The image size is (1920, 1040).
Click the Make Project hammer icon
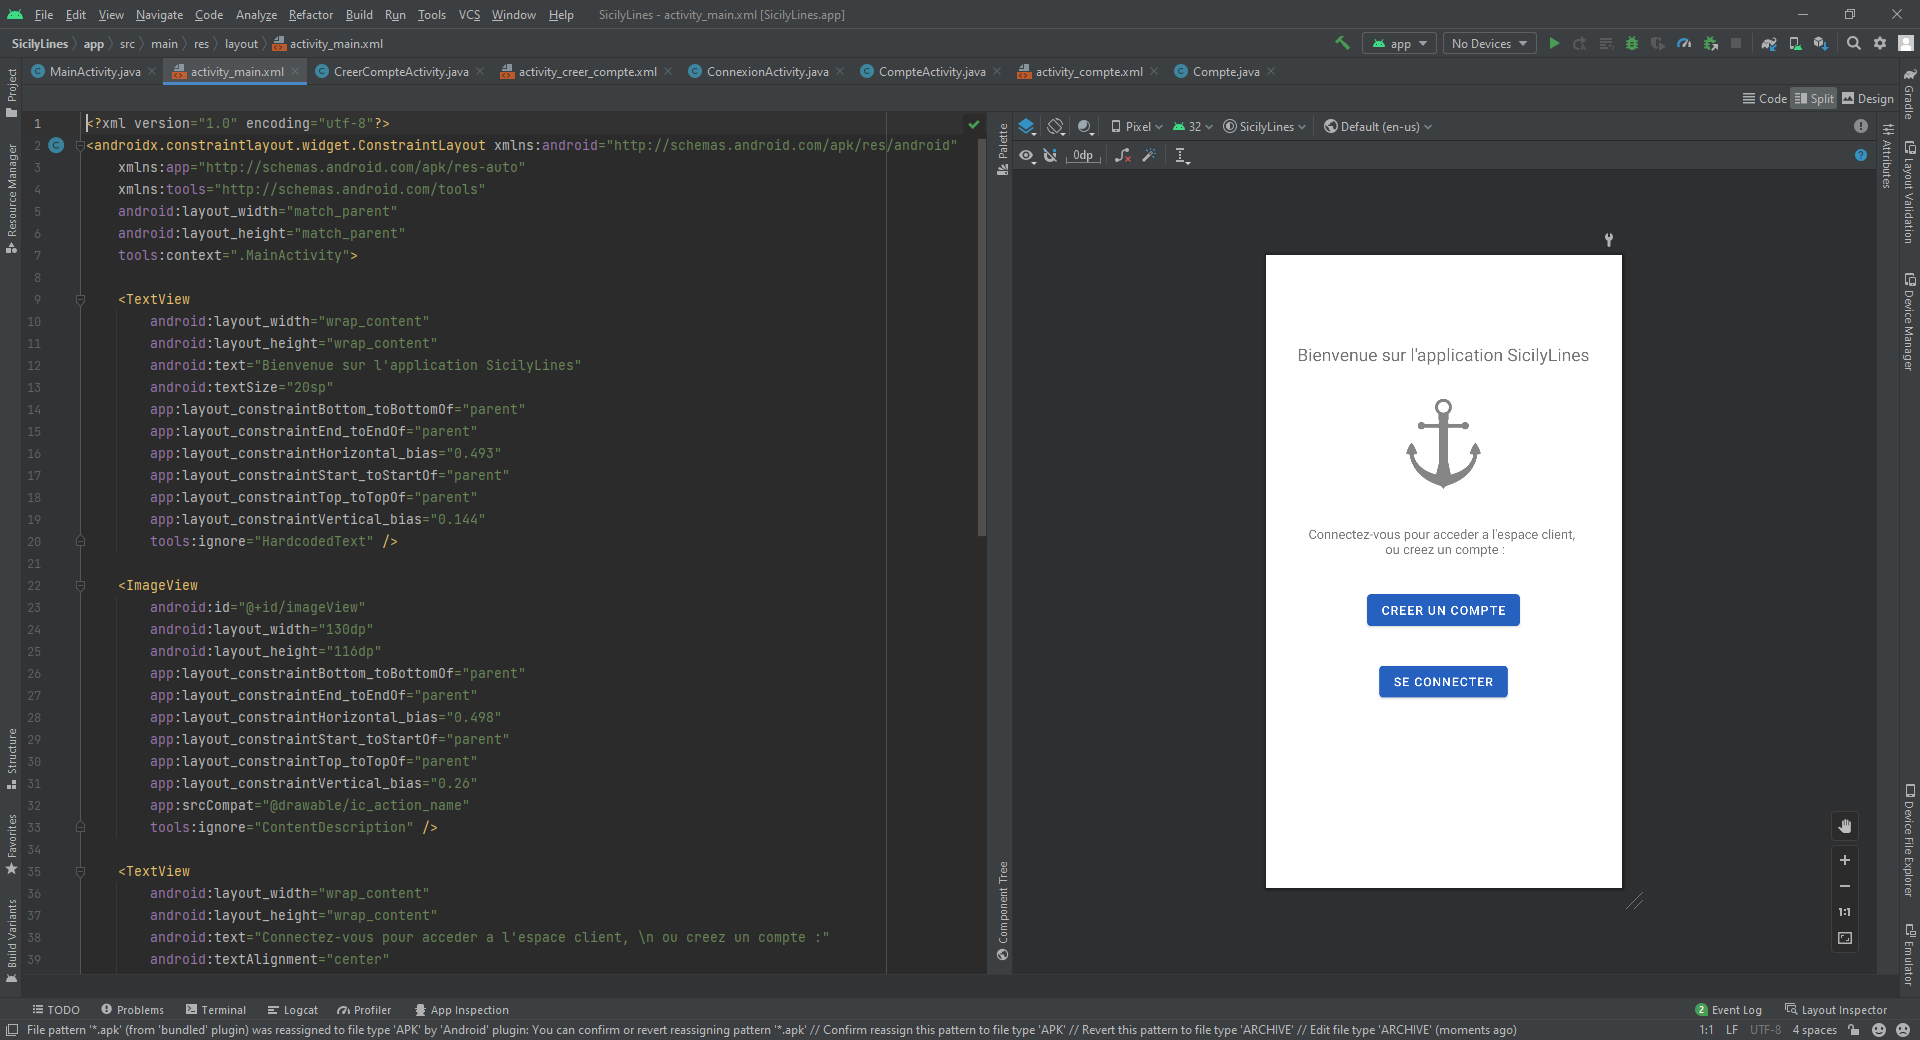[x=1342, y=43]
